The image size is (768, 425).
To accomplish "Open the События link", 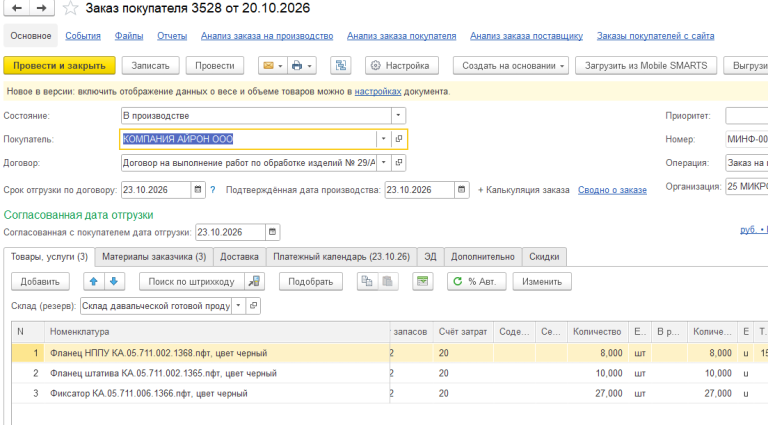I will (83, 36).
